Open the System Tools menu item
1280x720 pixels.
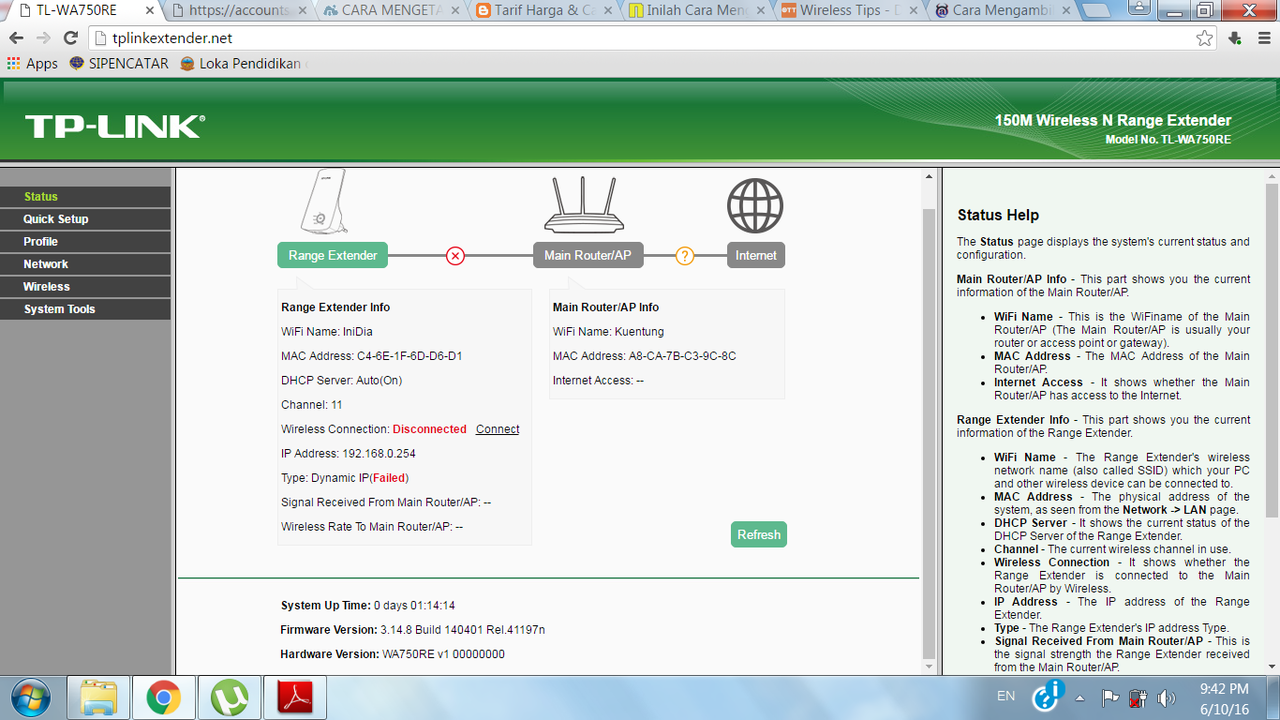[85, 309]
